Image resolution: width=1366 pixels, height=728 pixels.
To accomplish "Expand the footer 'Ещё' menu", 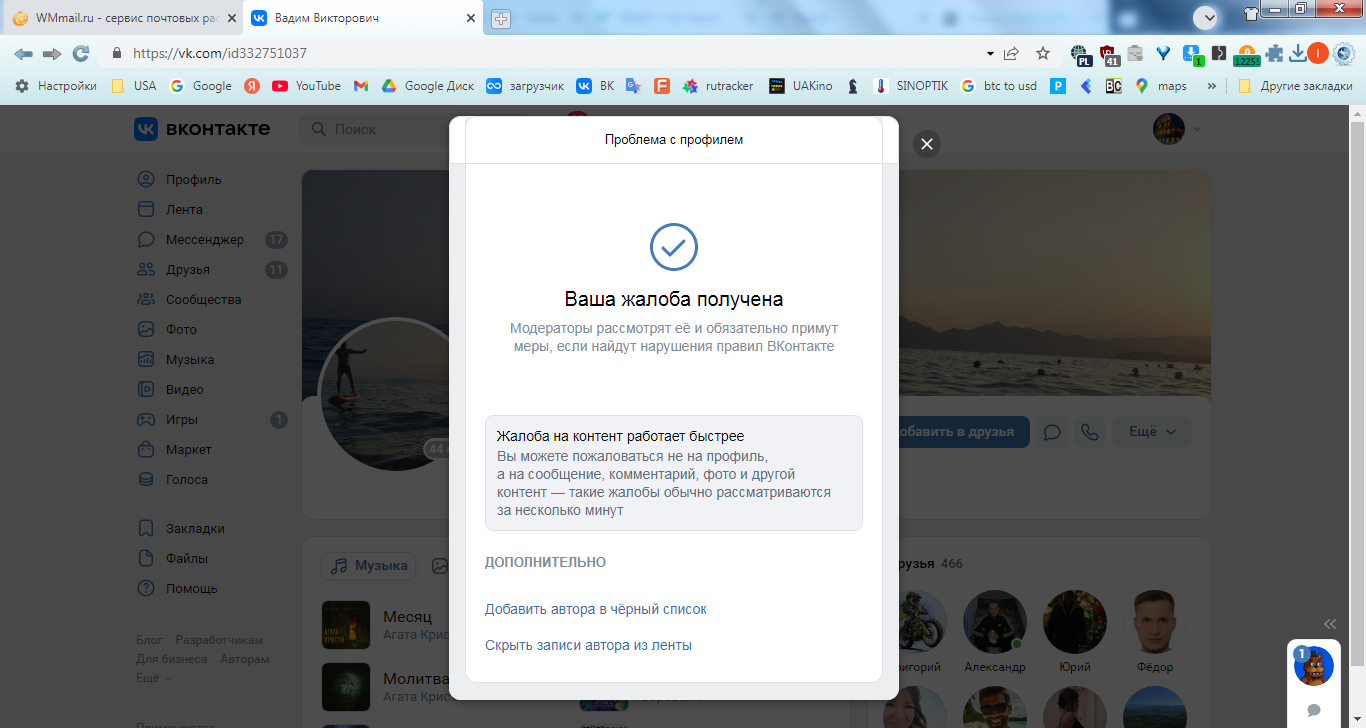I will point(153,678).
